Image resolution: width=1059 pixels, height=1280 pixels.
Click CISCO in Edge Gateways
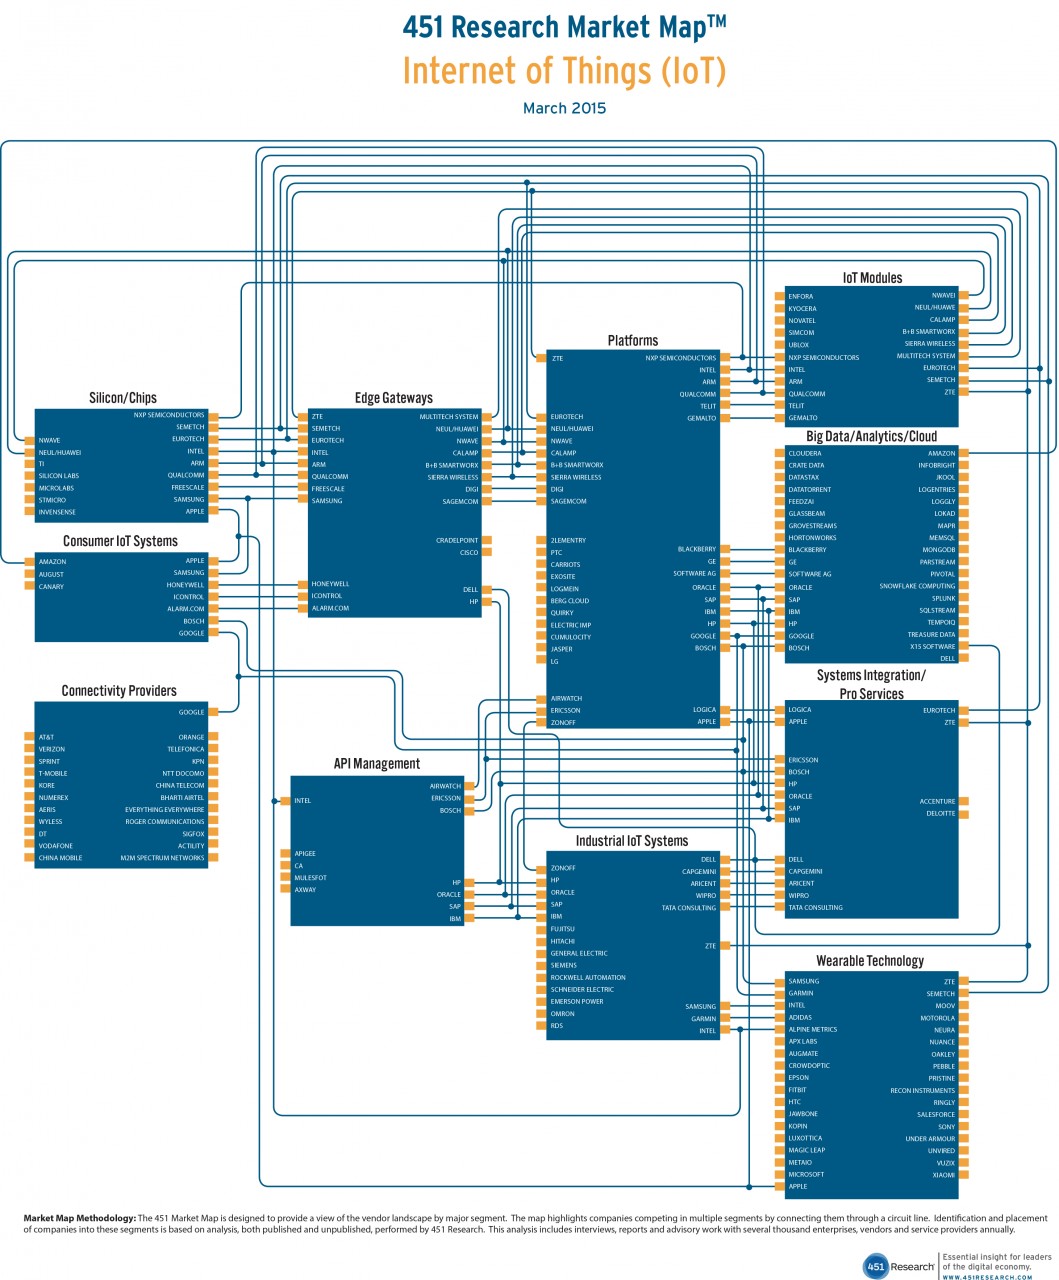469,552
